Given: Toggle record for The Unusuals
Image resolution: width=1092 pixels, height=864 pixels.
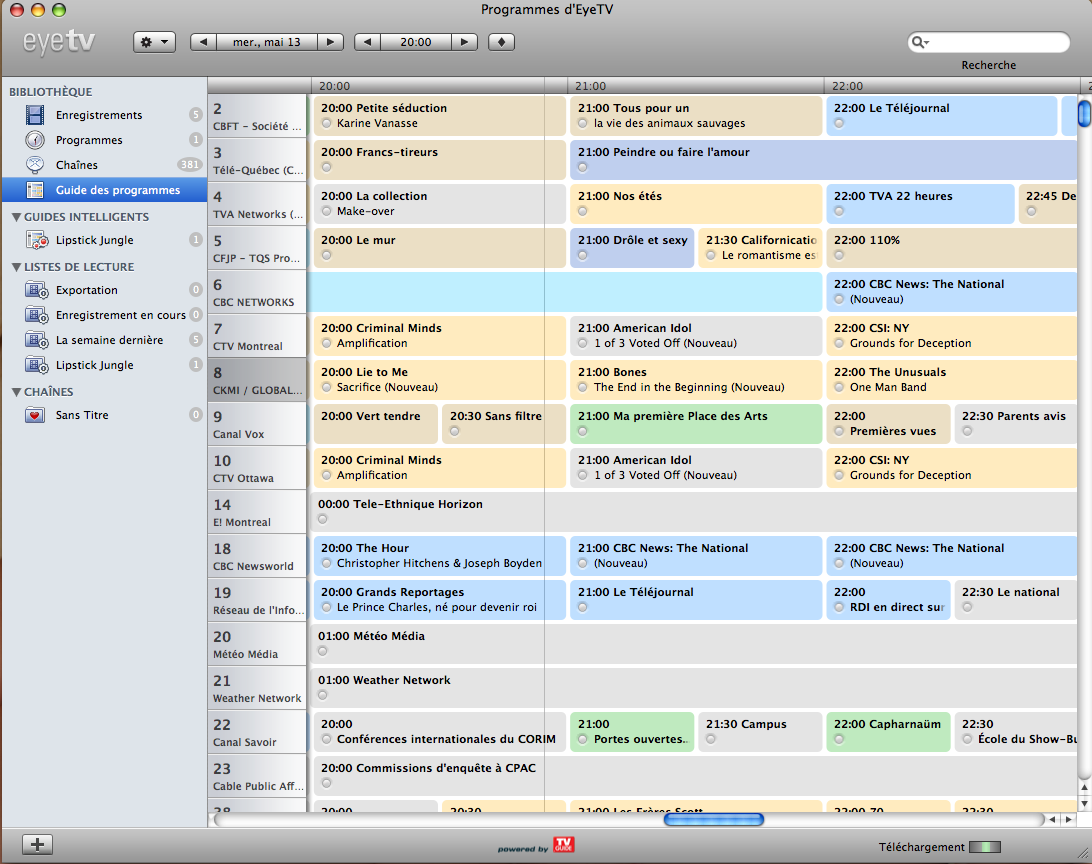Looking at the screenshot, I should pos(839,387).
